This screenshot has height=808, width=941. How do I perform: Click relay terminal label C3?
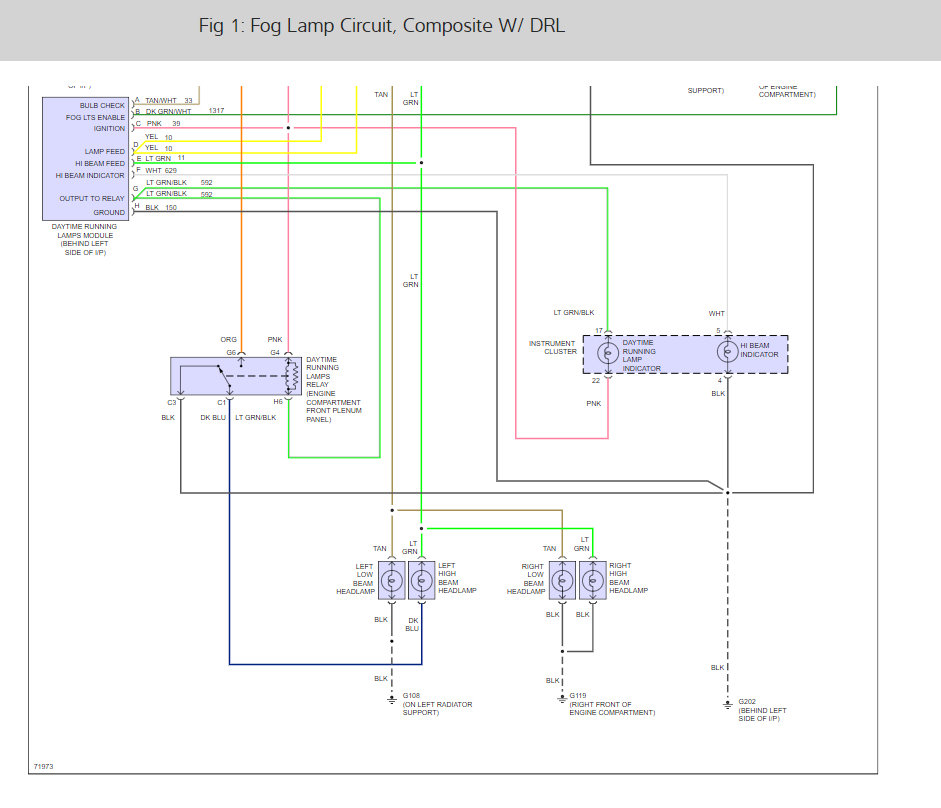(x=172, y=403)
